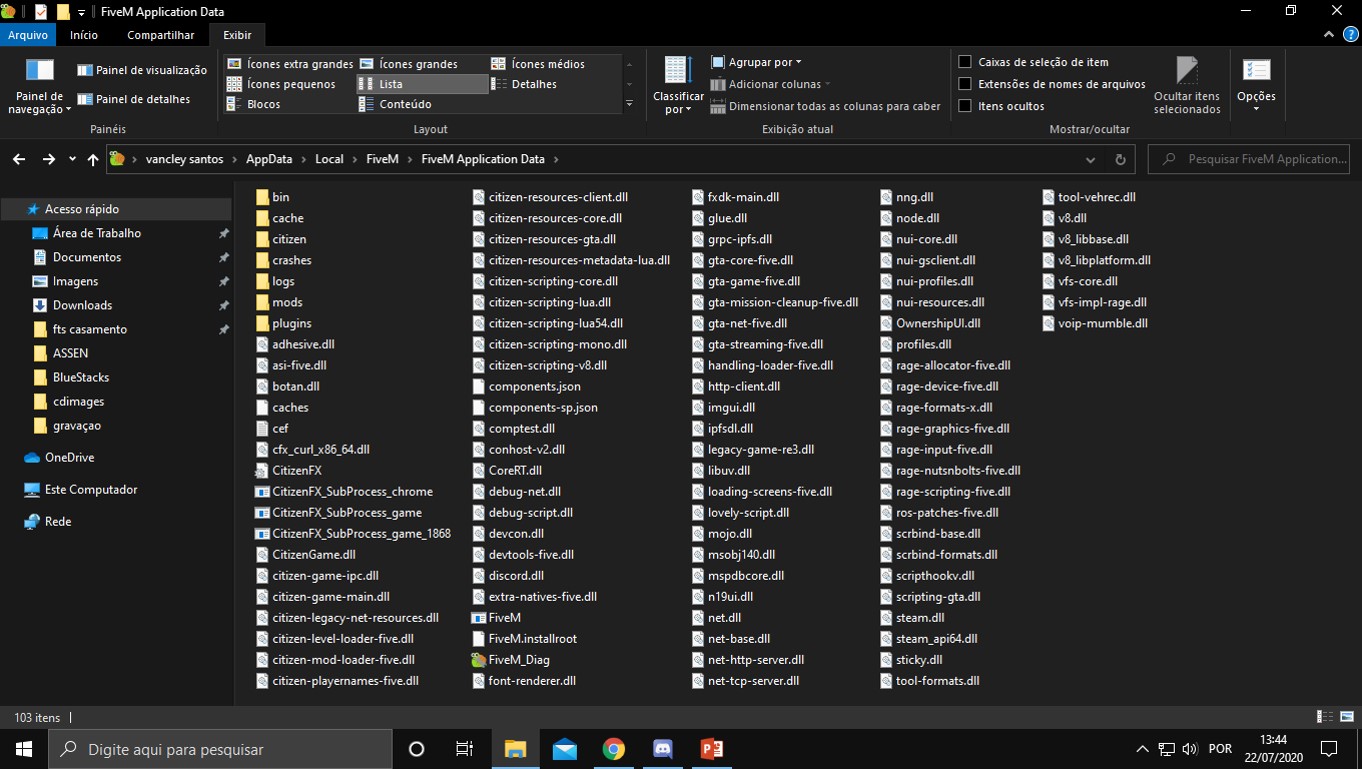Select the plugins folder
This screenshot has width=1362, height=769.
click(283, 323)
